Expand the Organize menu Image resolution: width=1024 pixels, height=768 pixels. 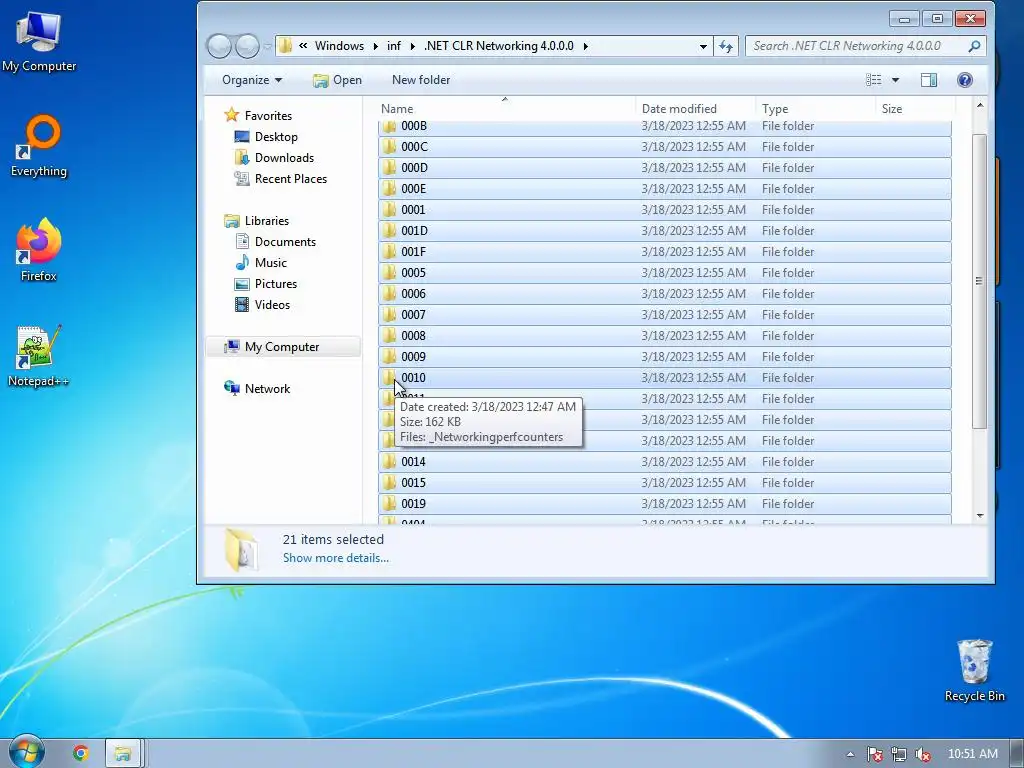coord(251,80)
